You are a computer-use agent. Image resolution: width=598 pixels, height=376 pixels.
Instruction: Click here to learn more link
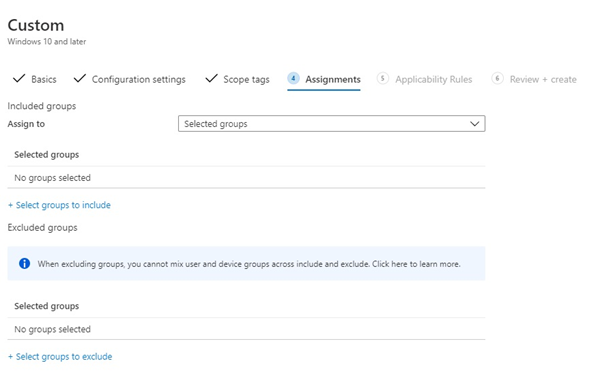click(416, 264)
